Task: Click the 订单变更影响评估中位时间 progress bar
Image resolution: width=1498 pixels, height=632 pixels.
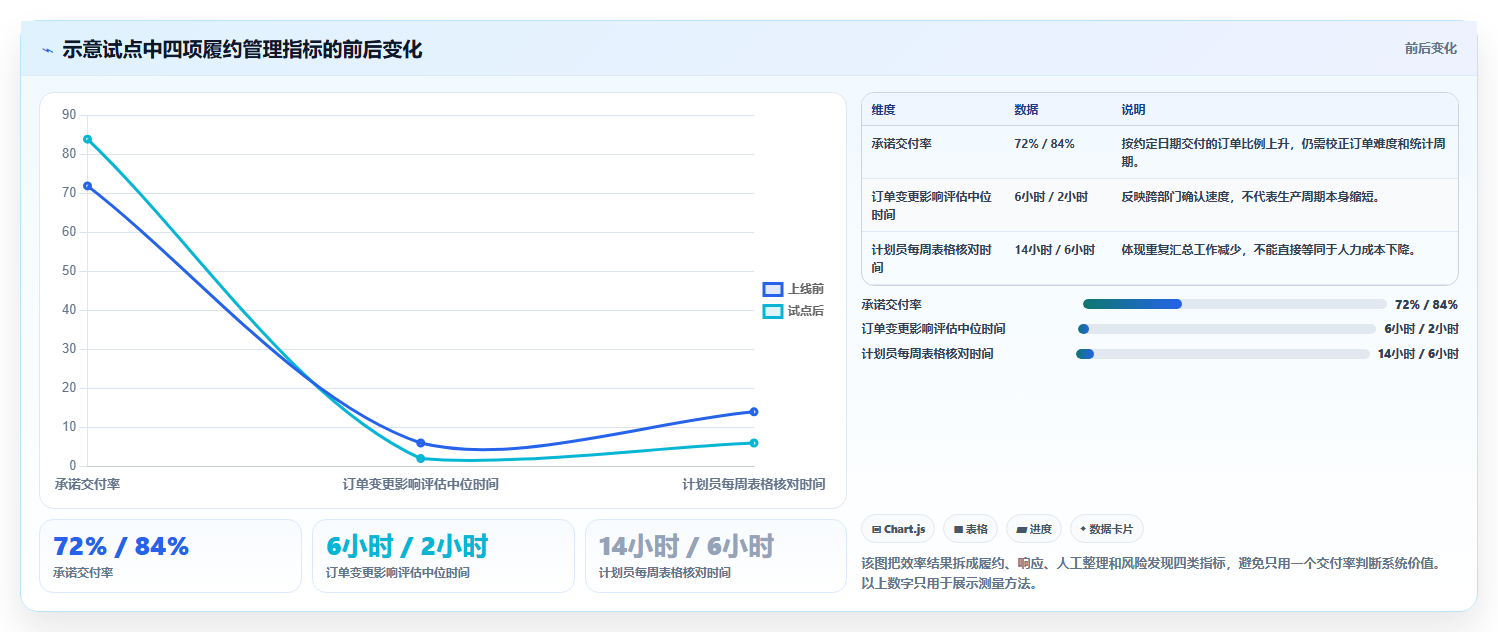Action: (1227, 329)
